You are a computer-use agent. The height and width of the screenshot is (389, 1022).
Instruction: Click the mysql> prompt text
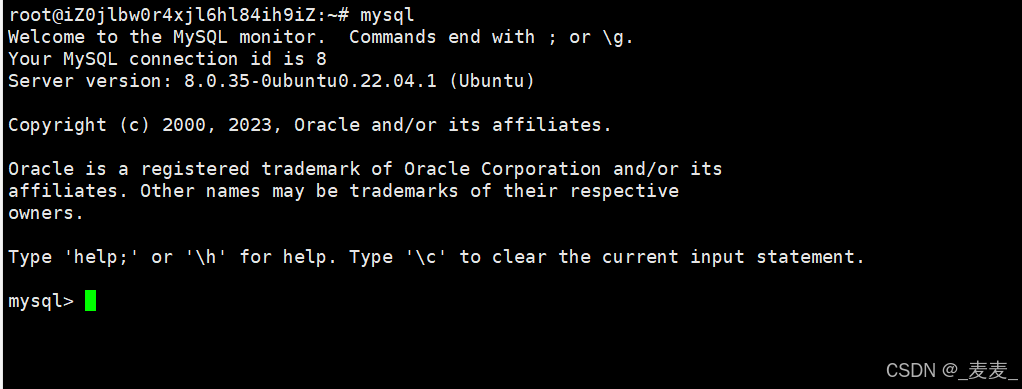coord(41,301)
